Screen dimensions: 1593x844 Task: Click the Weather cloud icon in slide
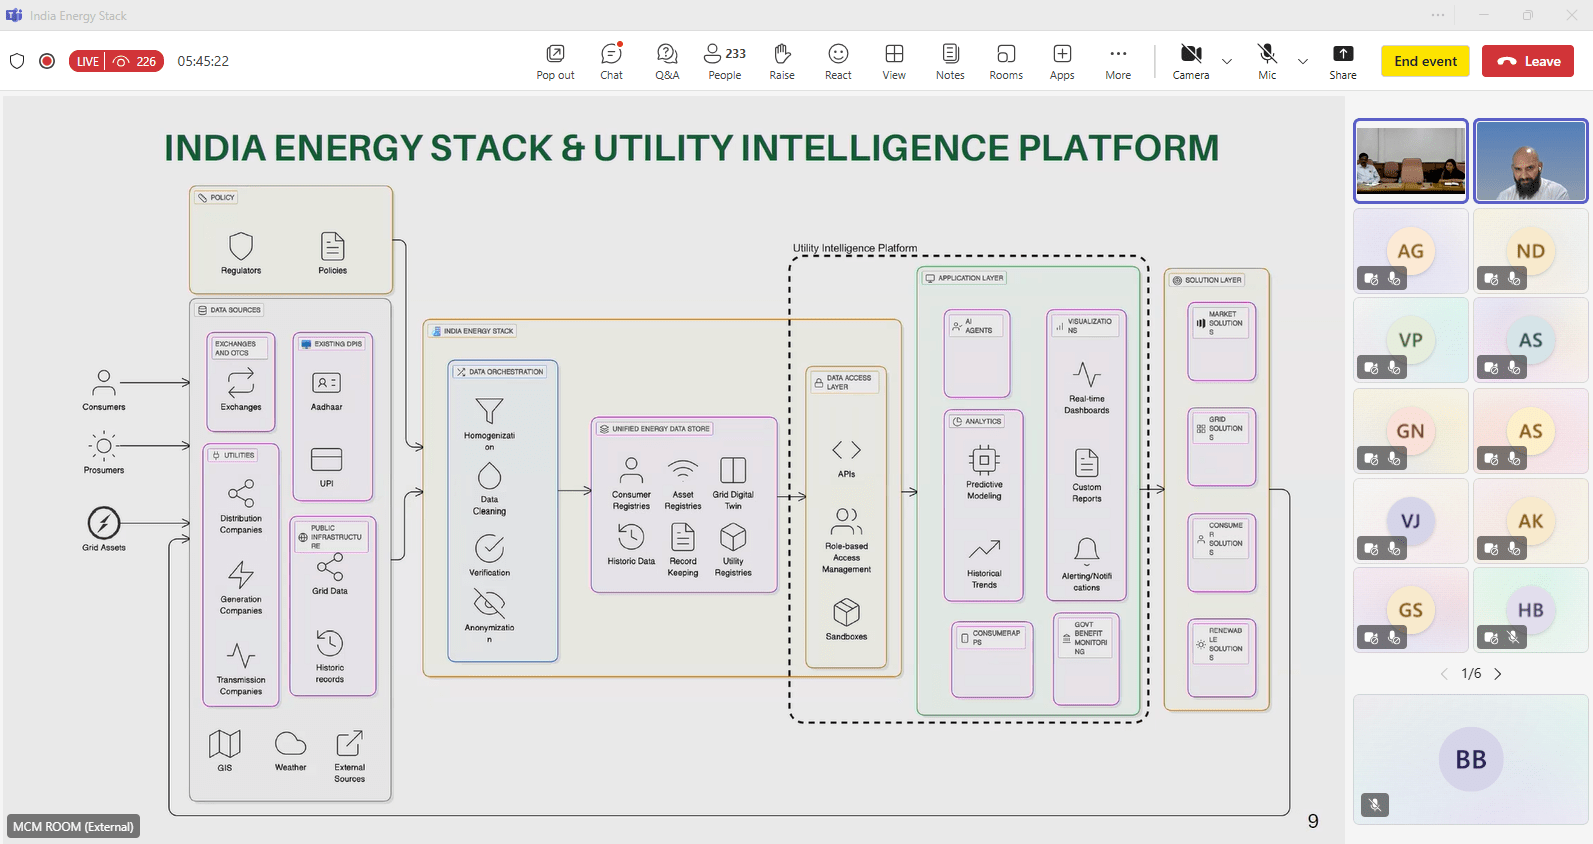(290, 744)
